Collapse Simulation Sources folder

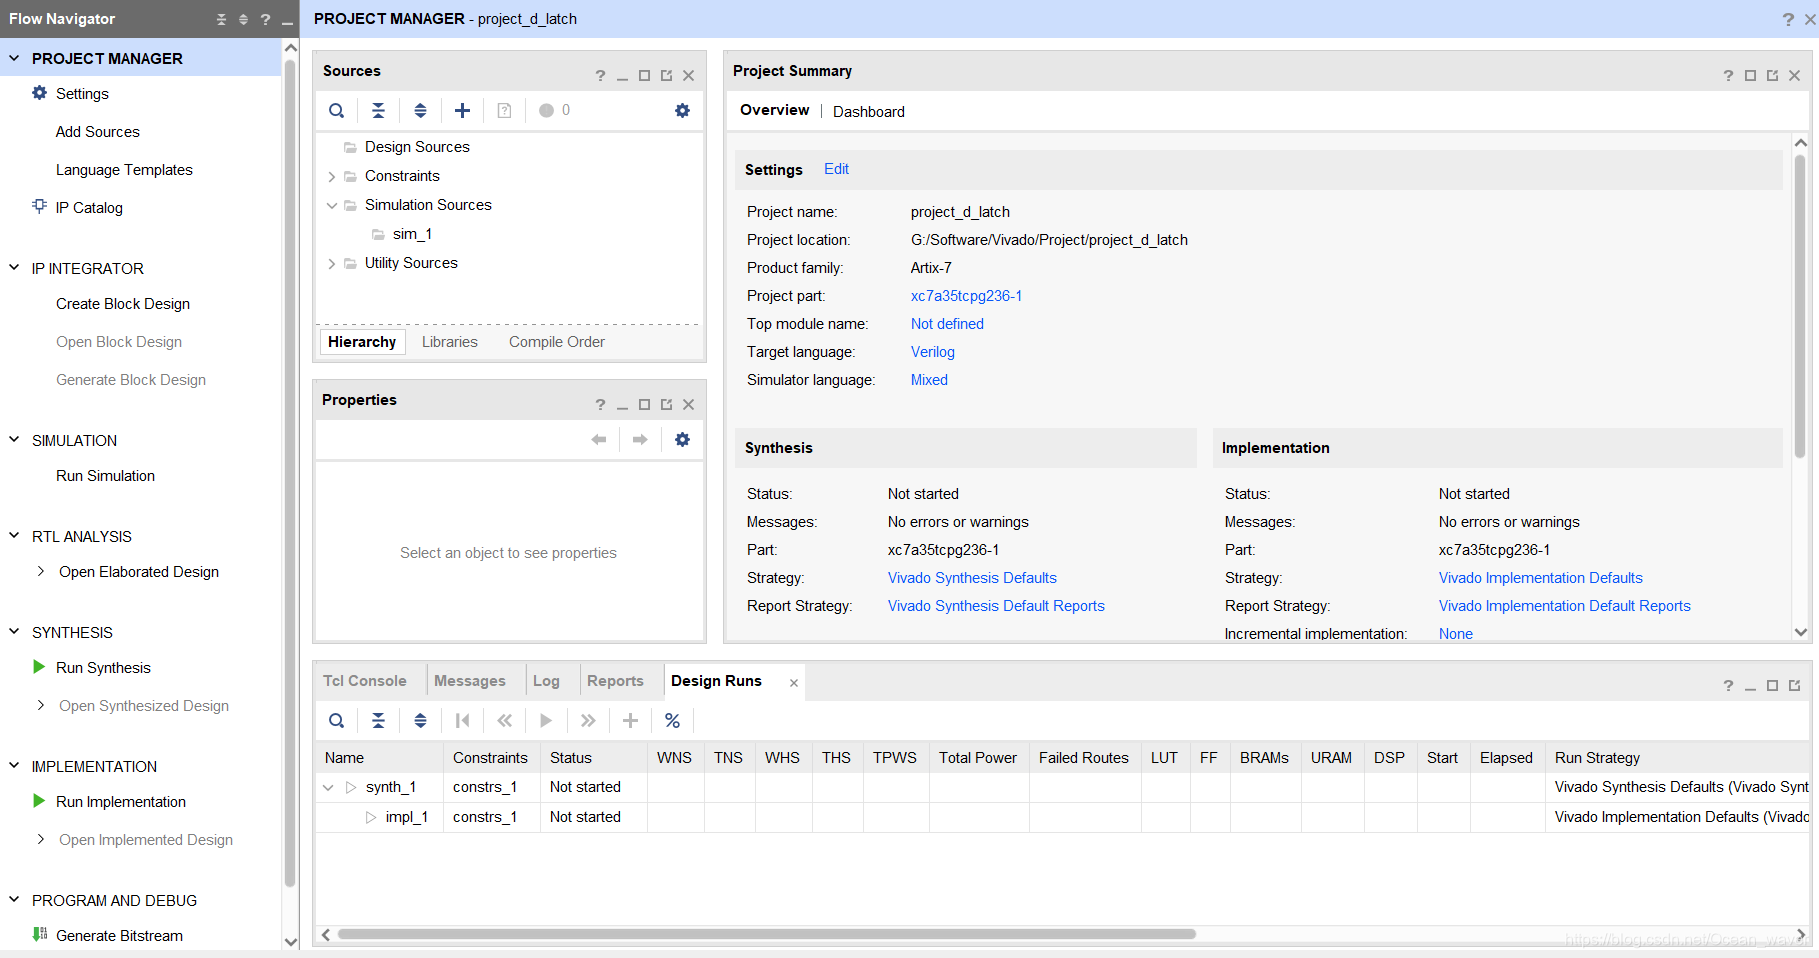(332, 206)
